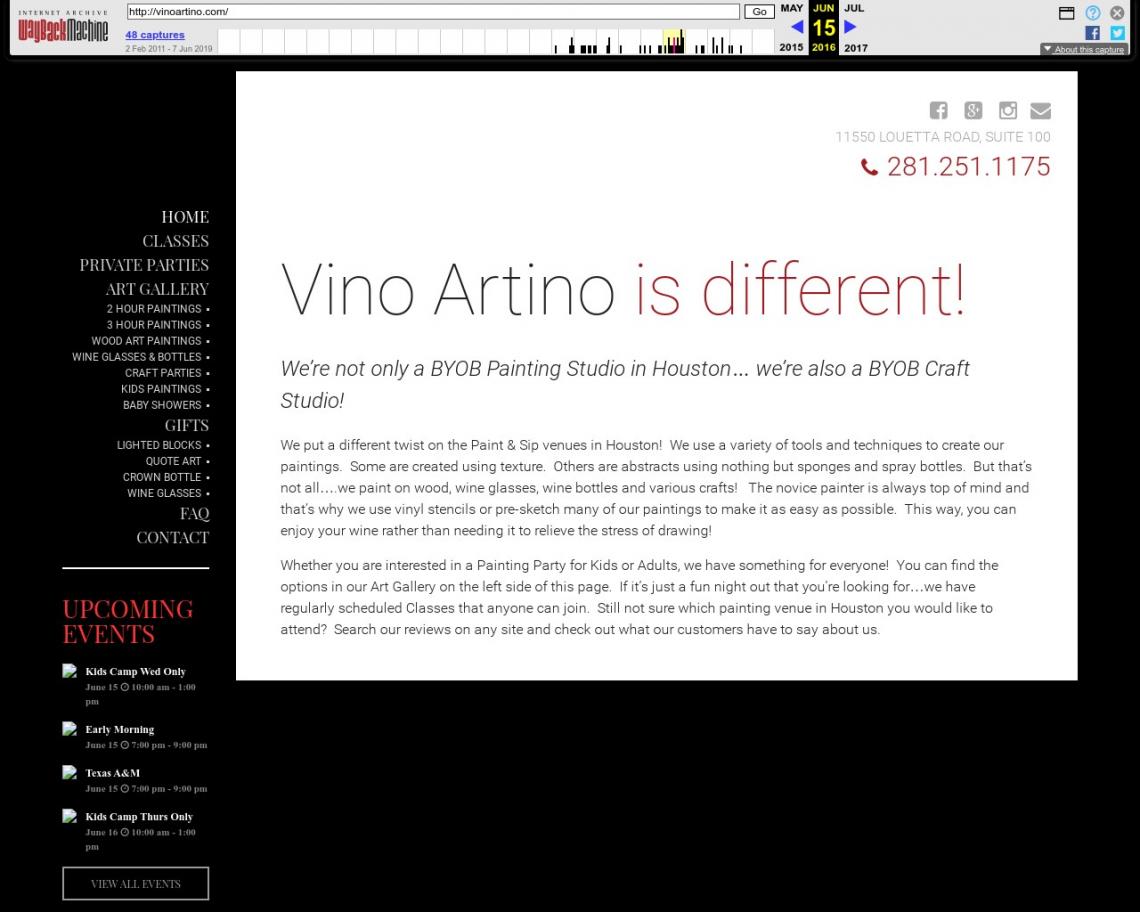
Task: Open Kids Camp Wed Only event link
Action: 135,671
